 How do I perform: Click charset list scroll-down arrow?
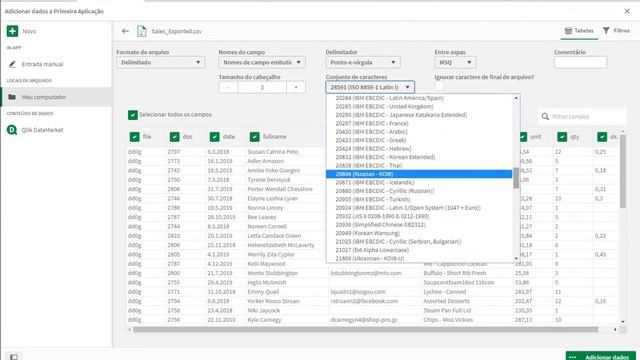[x=516, y=259]
